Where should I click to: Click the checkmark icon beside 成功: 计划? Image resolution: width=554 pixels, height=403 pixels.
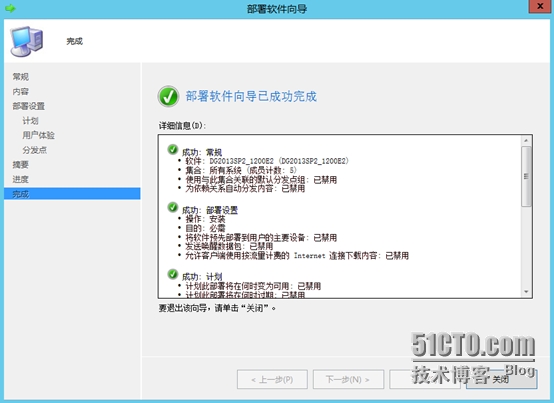click(x=172, y=274)
